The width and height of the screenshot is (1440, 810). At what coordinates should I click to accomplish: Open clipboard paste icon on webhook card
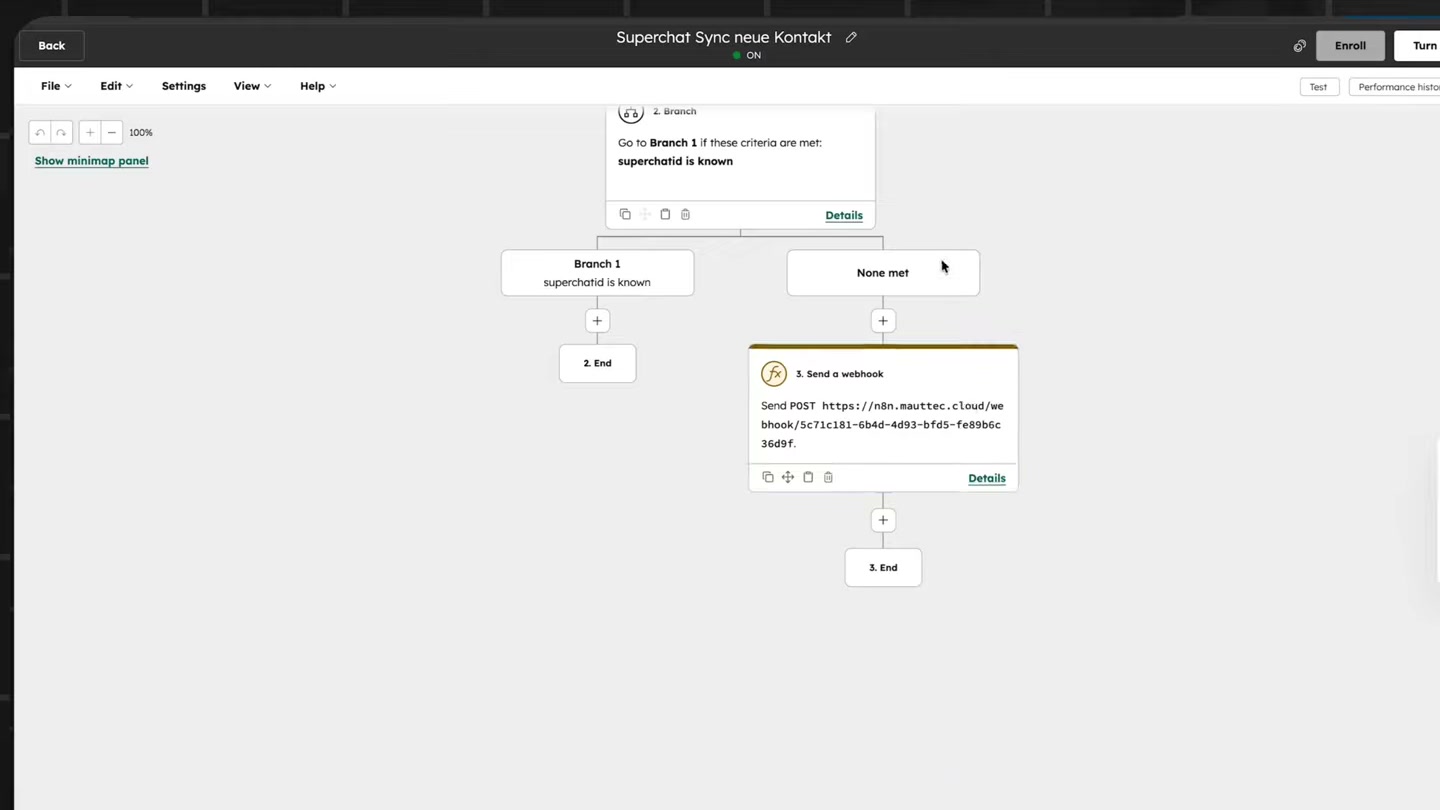click(x=808, y=477)
